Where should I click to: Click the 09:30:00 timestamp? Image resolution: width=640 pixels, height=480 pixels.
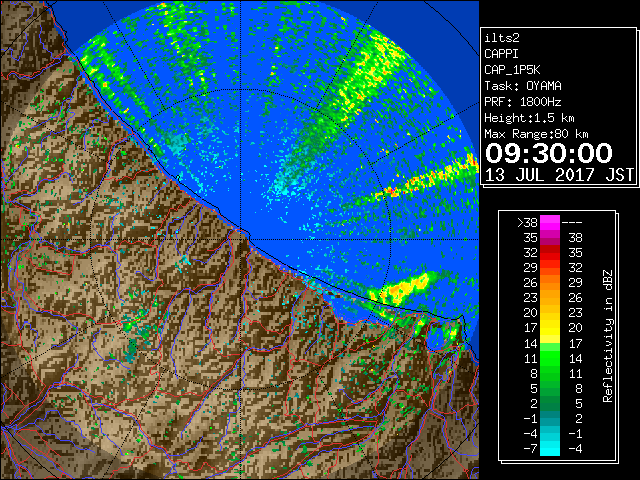coord(549,153)
